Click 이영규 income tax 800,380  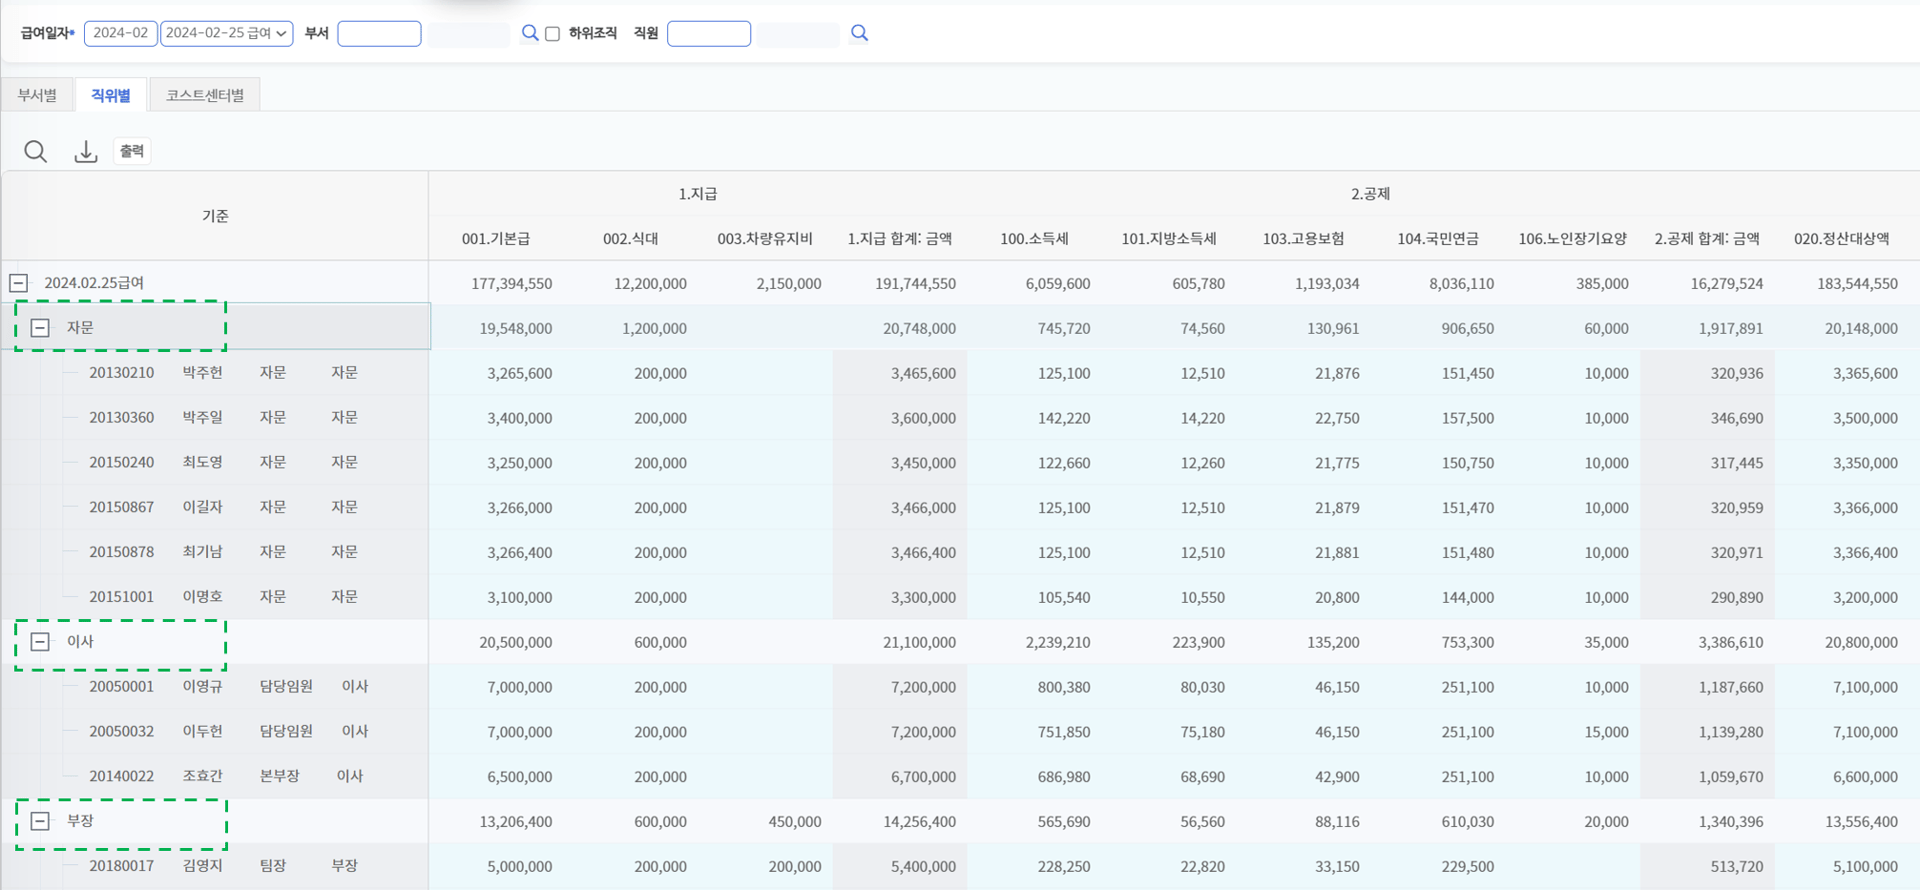point(1064,687)
